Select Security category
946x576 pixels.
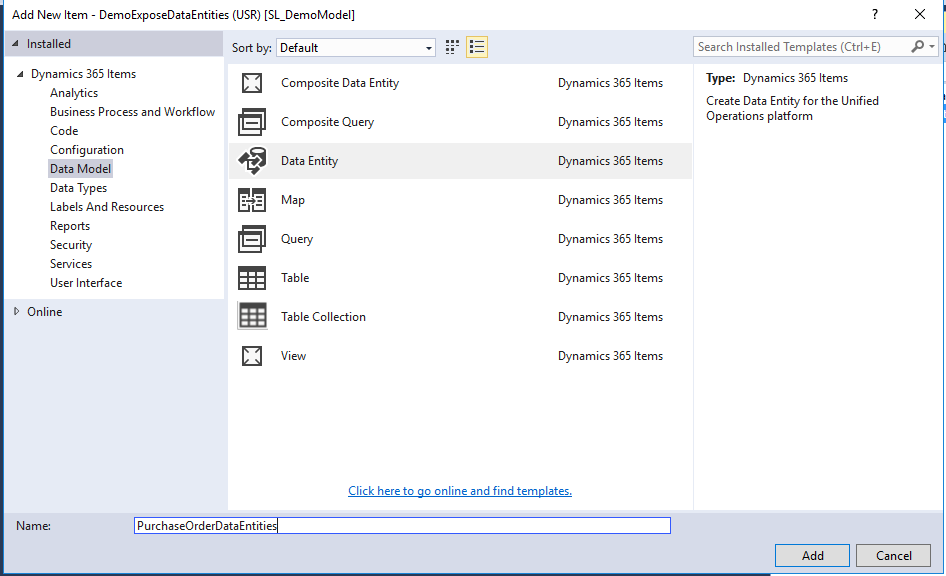[71, 245]
